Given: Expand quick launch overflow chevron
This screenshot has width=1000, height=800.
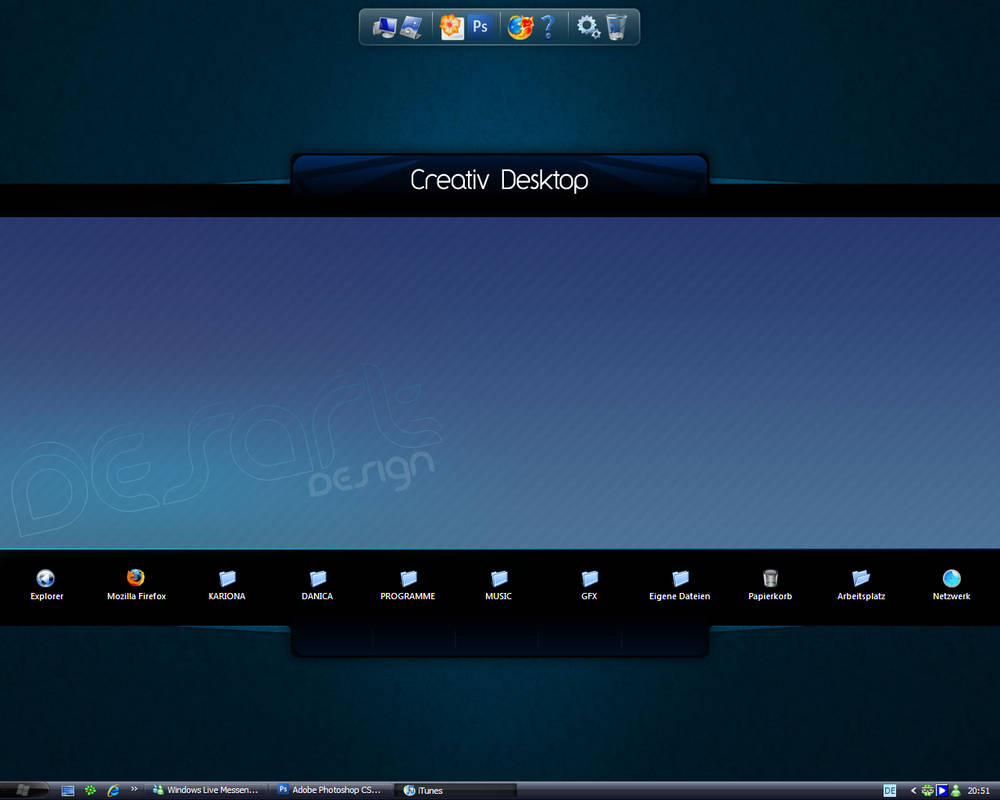Looking at the screenshot, I should [134, 789].
